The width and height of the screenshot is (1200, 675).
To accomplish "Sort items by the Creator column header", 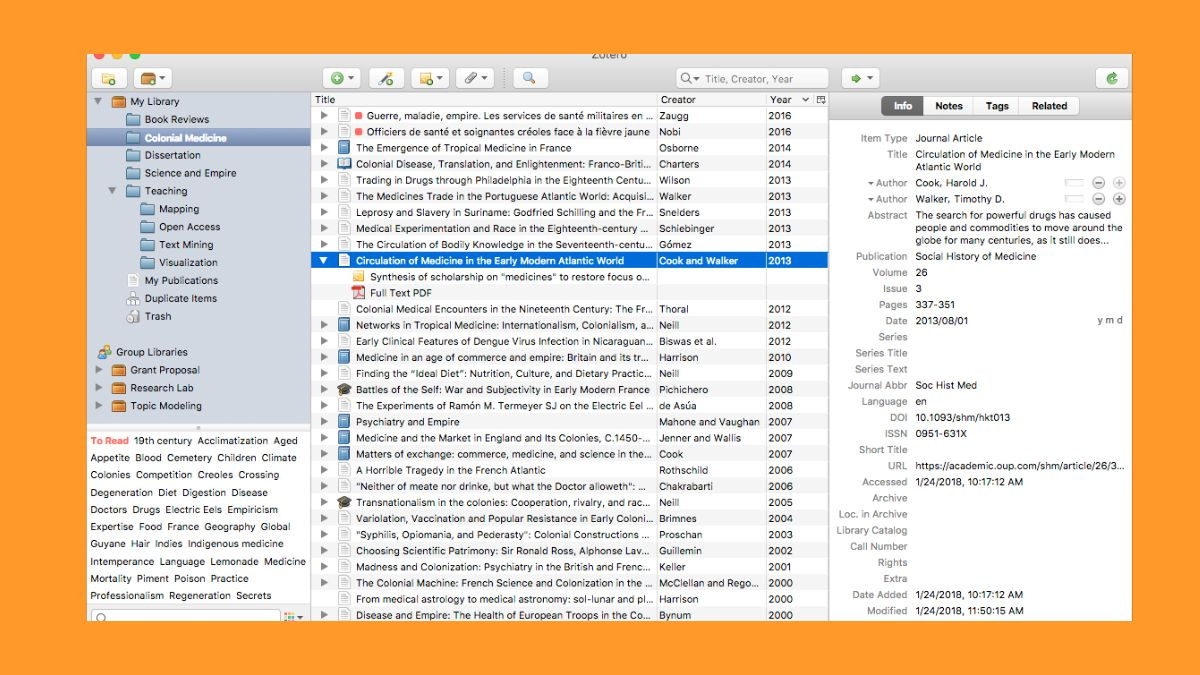I will 711,100.
